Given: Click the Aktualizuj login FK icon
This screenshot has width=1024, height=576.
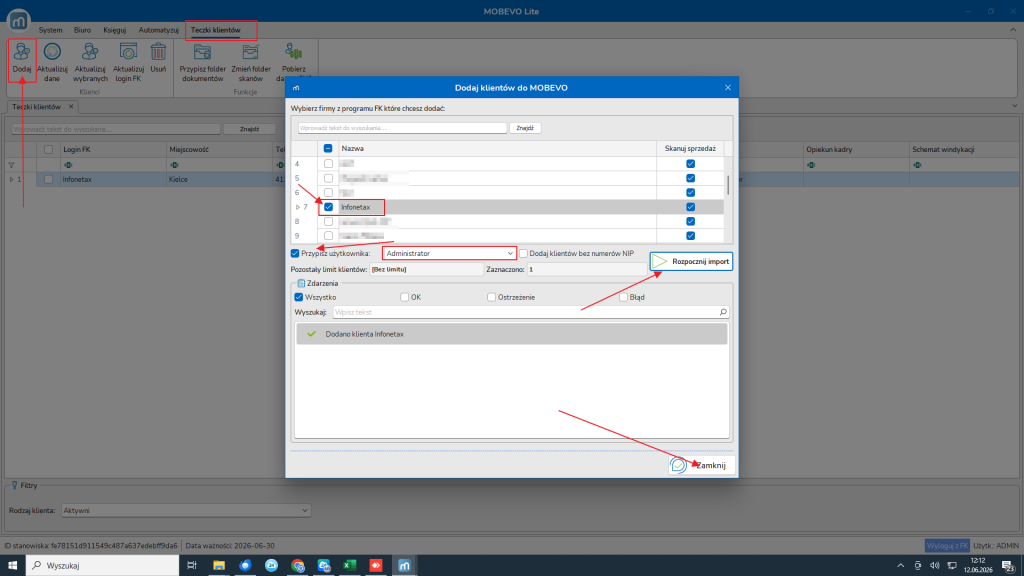Looking at the screenshot, I should pyautogui.click(x=128, y=51).
